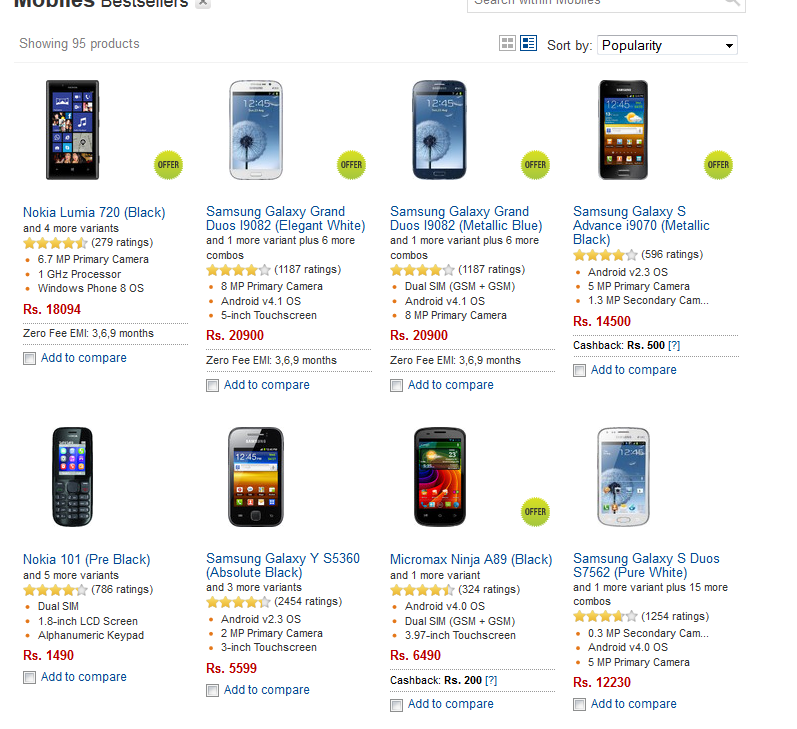Switch to grid view layout
The image size is (797, 729).
pyautogui.click(x=507, y=44)
